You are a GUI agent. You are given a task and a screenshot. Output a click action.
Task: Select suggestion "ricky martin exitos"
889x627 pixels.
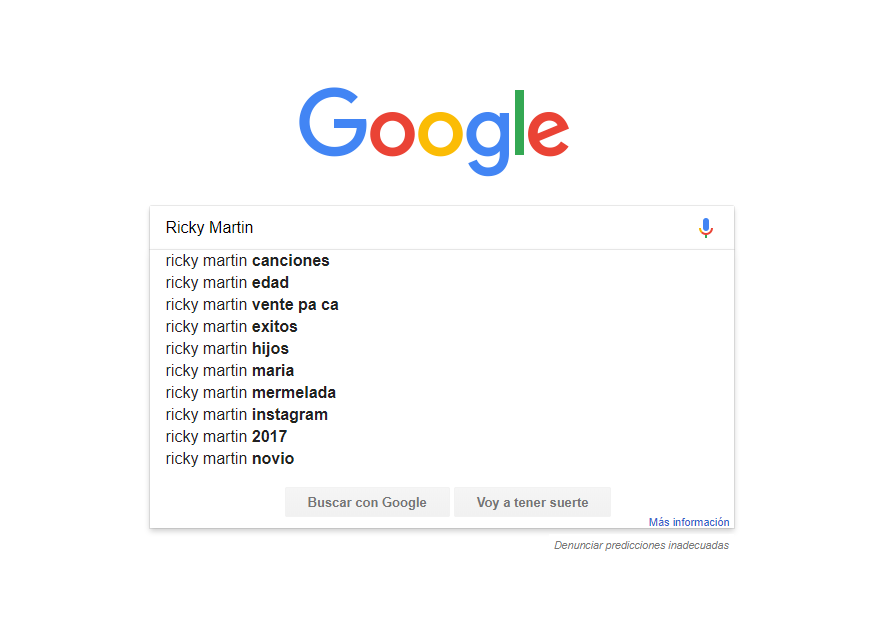pyautogui.click(x=232, y=327)
